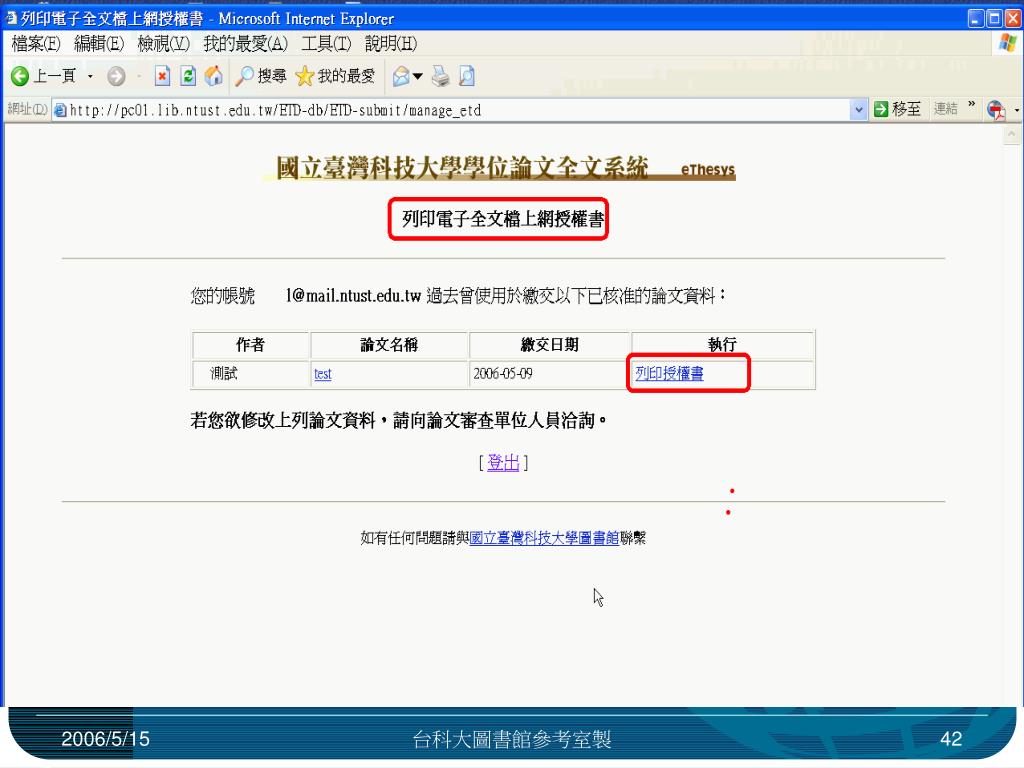Open the 搜尋 search pane

(261, 76)
